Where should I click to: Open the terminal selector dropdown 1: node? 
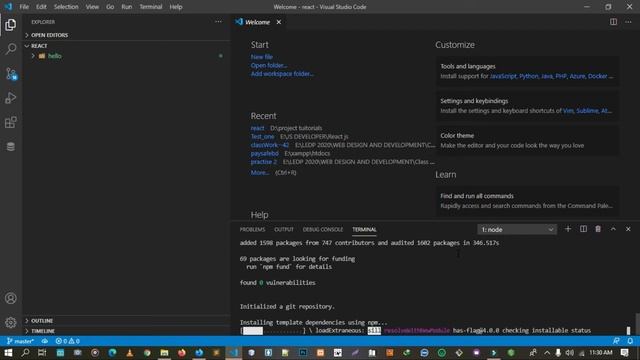(517, 229)
